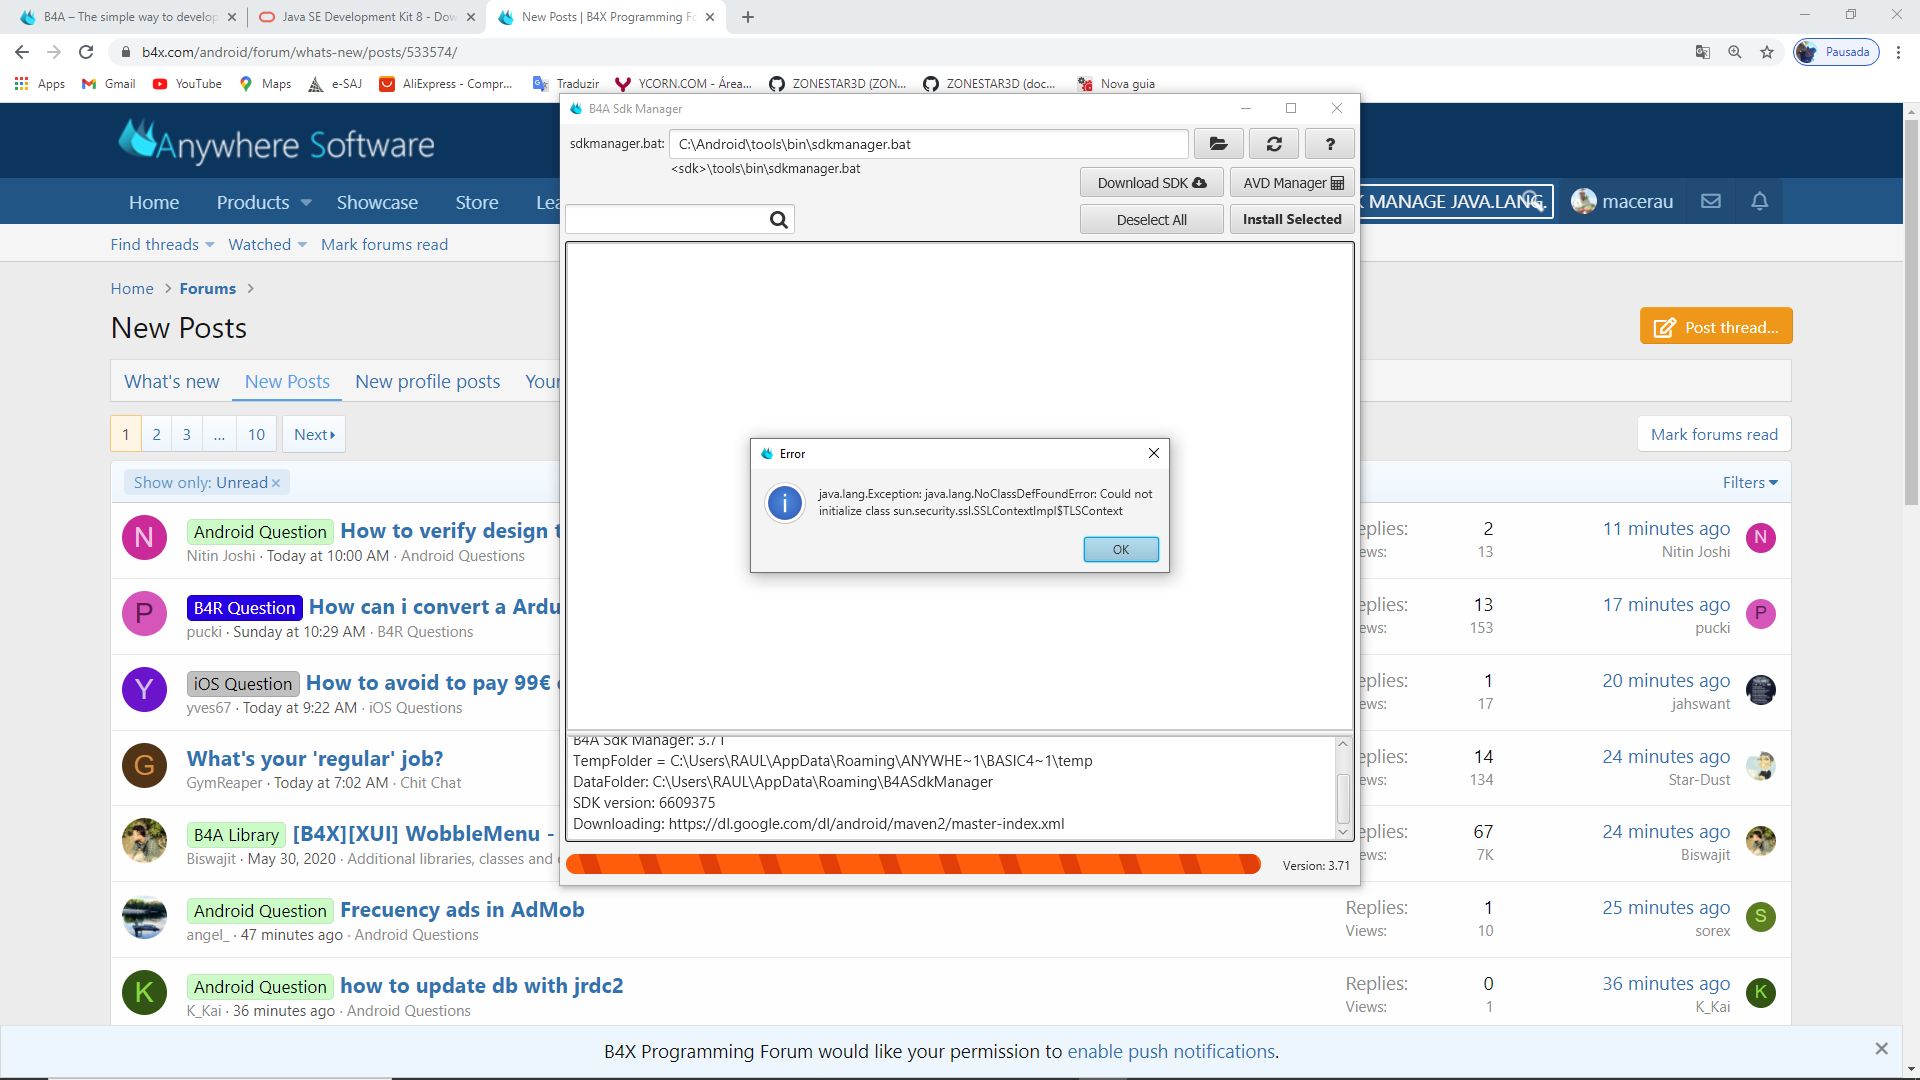The width and height of the screenshot is (1920, 1080).
Task: Switch to the 'What's new' tab
Action: (171, 381)
